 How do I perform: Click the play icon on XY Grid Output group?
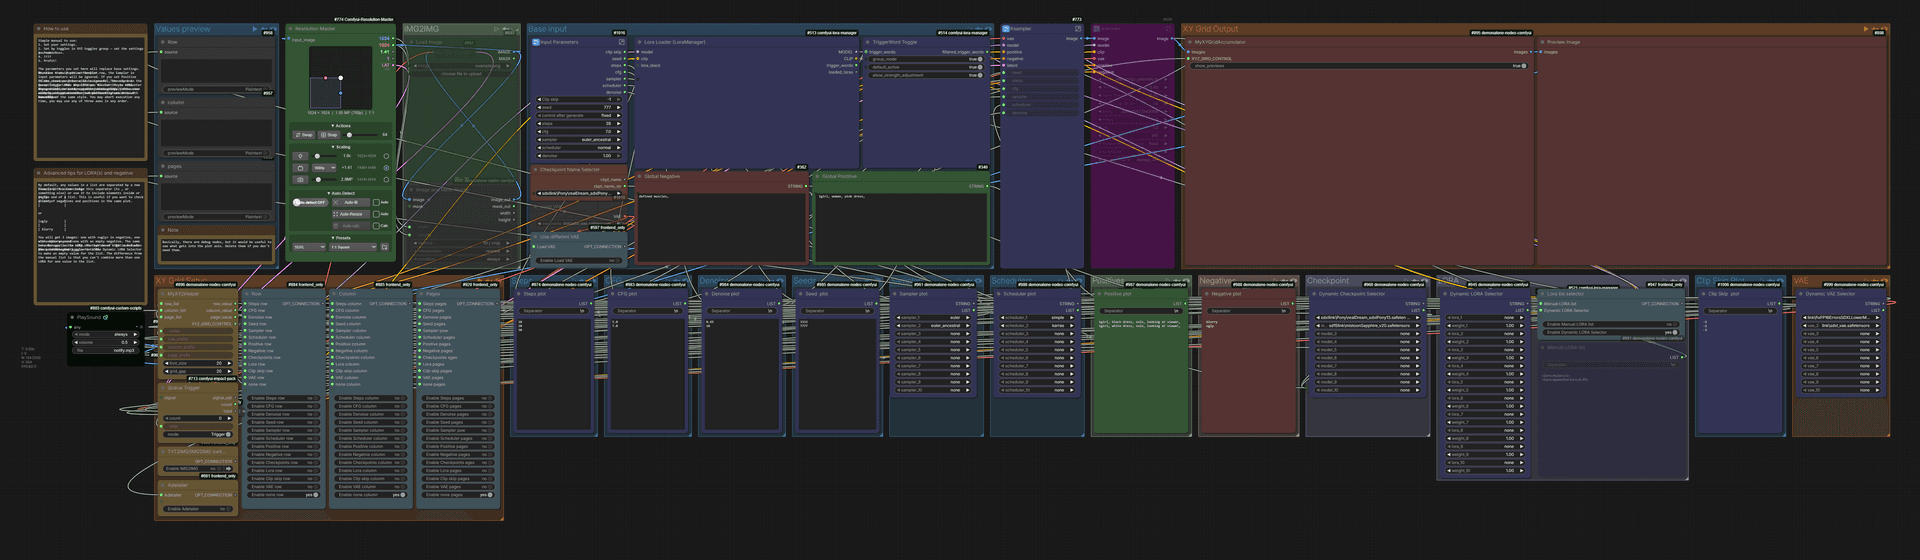pyautogui.click(x=1865, y=29)
